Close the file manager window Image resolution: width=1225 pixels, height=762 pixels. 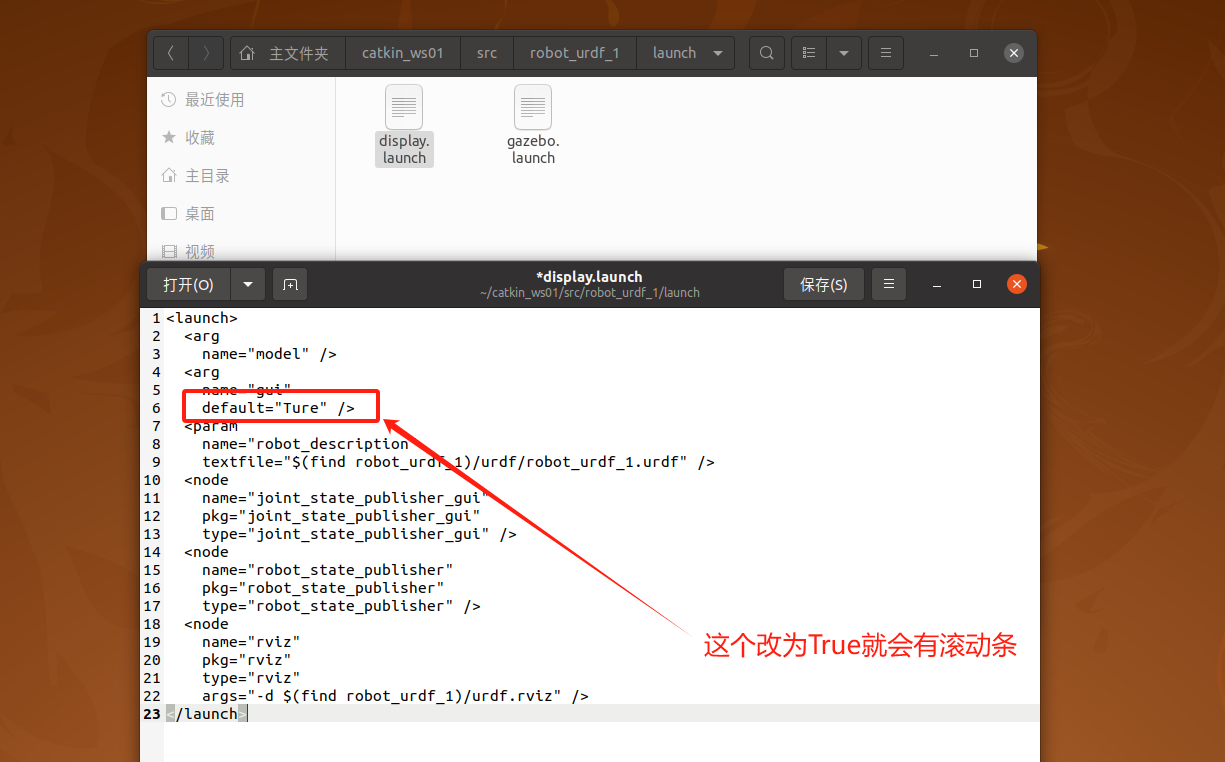coord(1014,53)
